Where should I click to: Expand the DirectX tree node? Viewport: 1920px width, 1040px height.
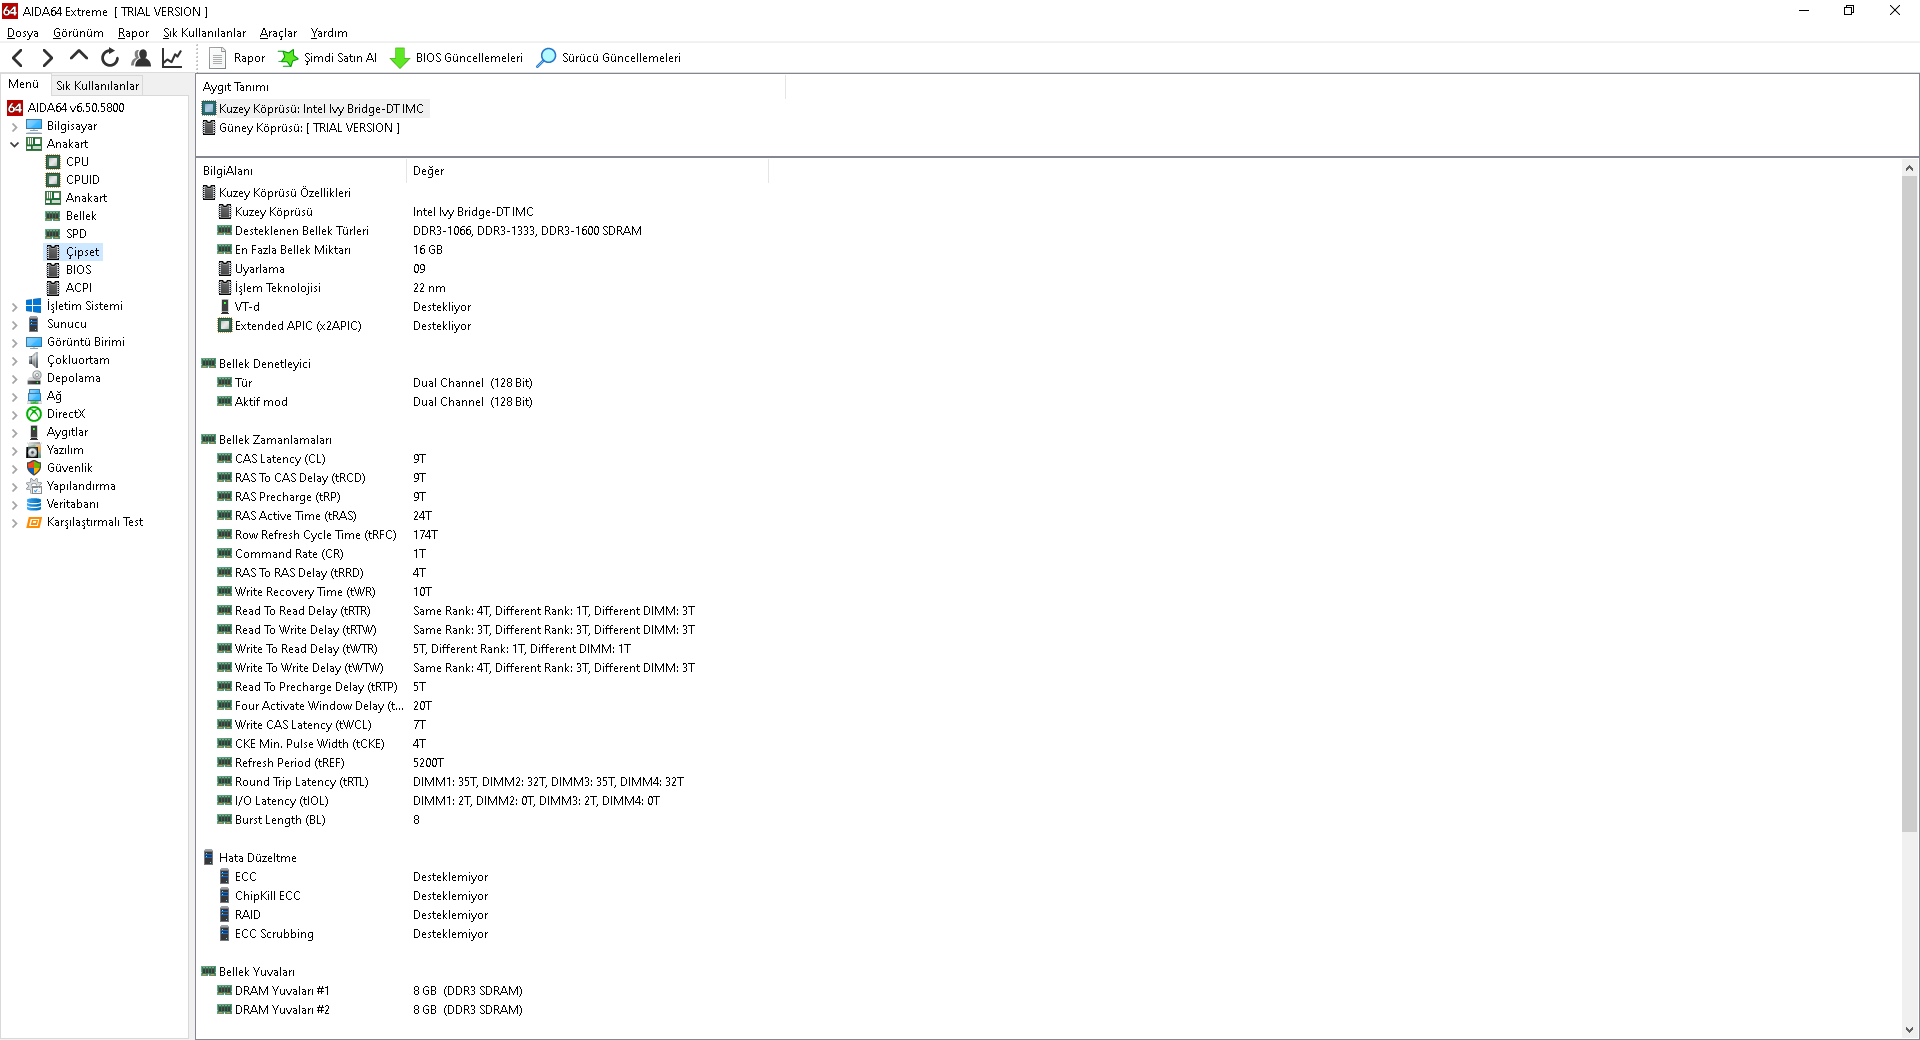[15, 415]
